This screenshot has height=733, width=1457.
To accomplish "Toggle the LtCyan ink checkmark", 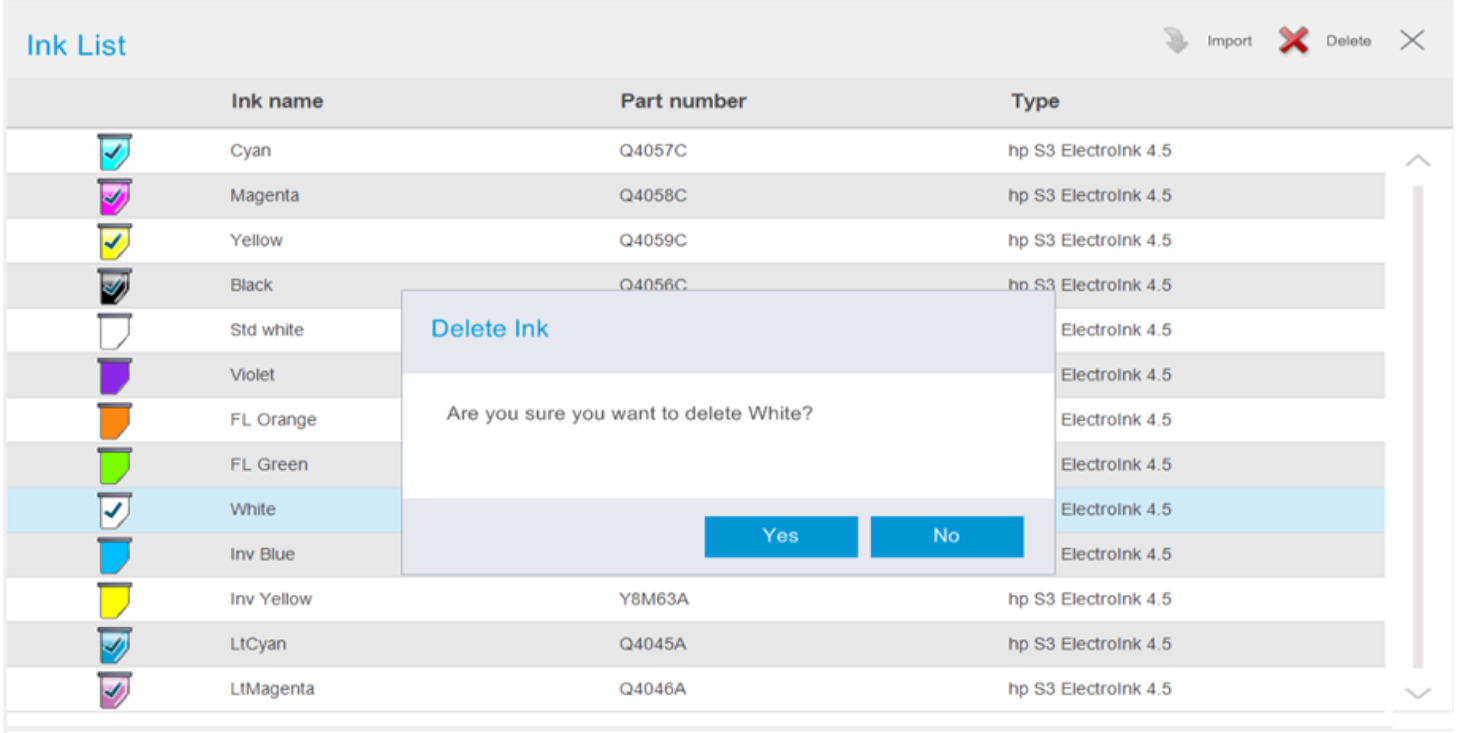I will 115,645.
